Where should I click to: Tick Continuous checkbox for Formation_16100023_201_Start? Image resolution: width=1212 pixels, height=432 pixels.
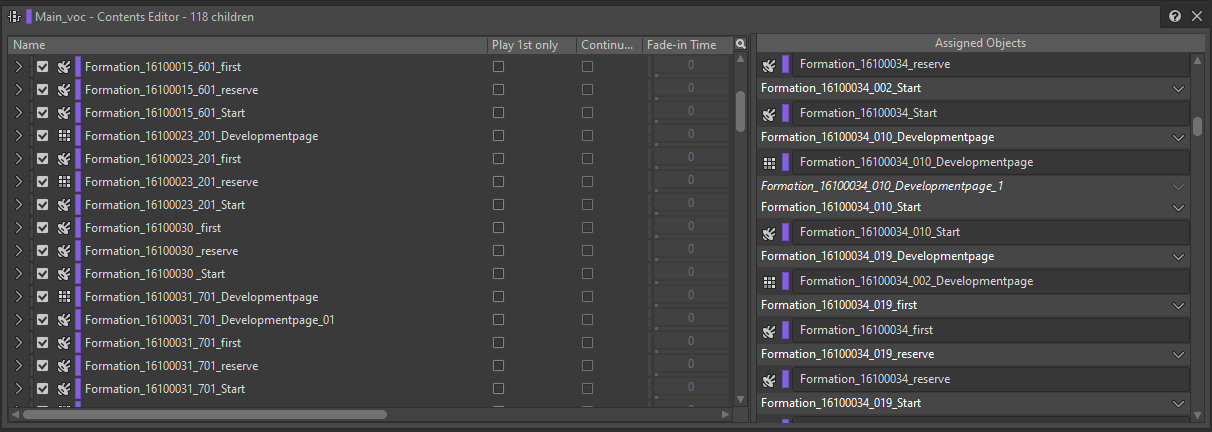(x=587, y=205)
